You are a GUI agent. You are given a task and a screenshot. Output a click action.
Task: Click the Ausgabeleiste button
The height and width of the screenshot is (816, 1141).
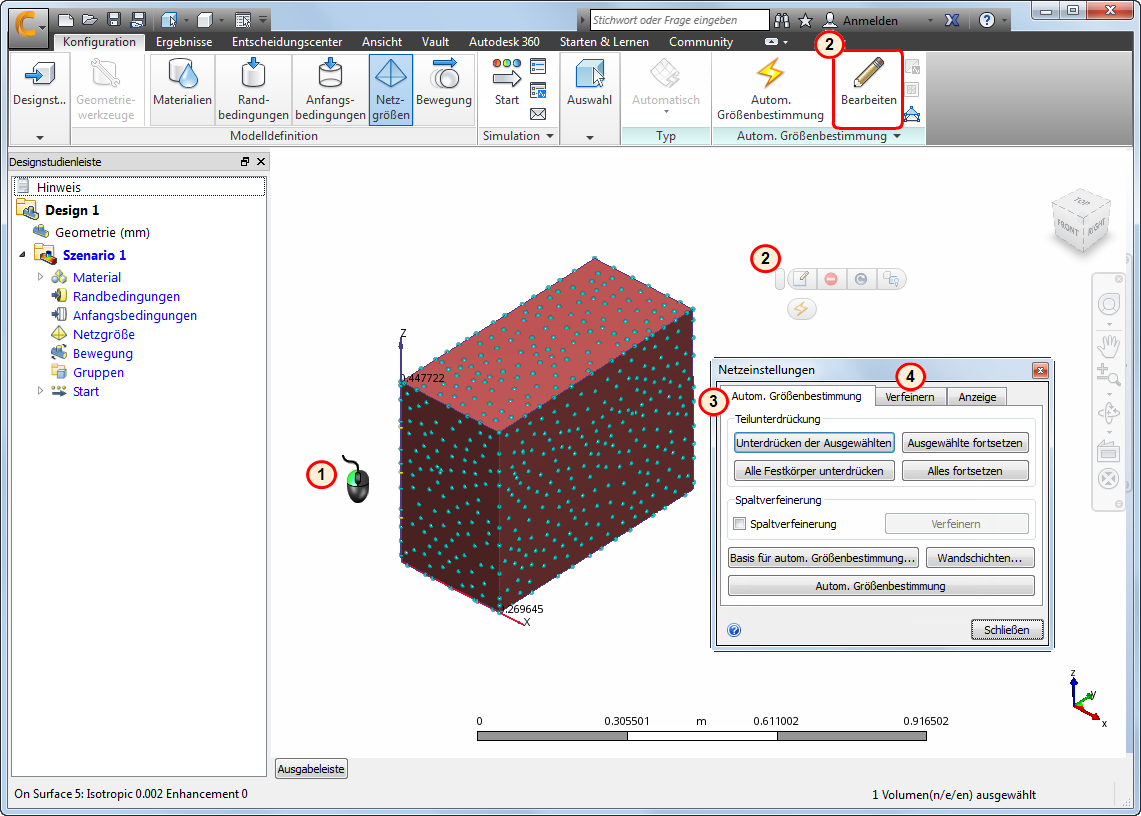[x=311, y=769]
